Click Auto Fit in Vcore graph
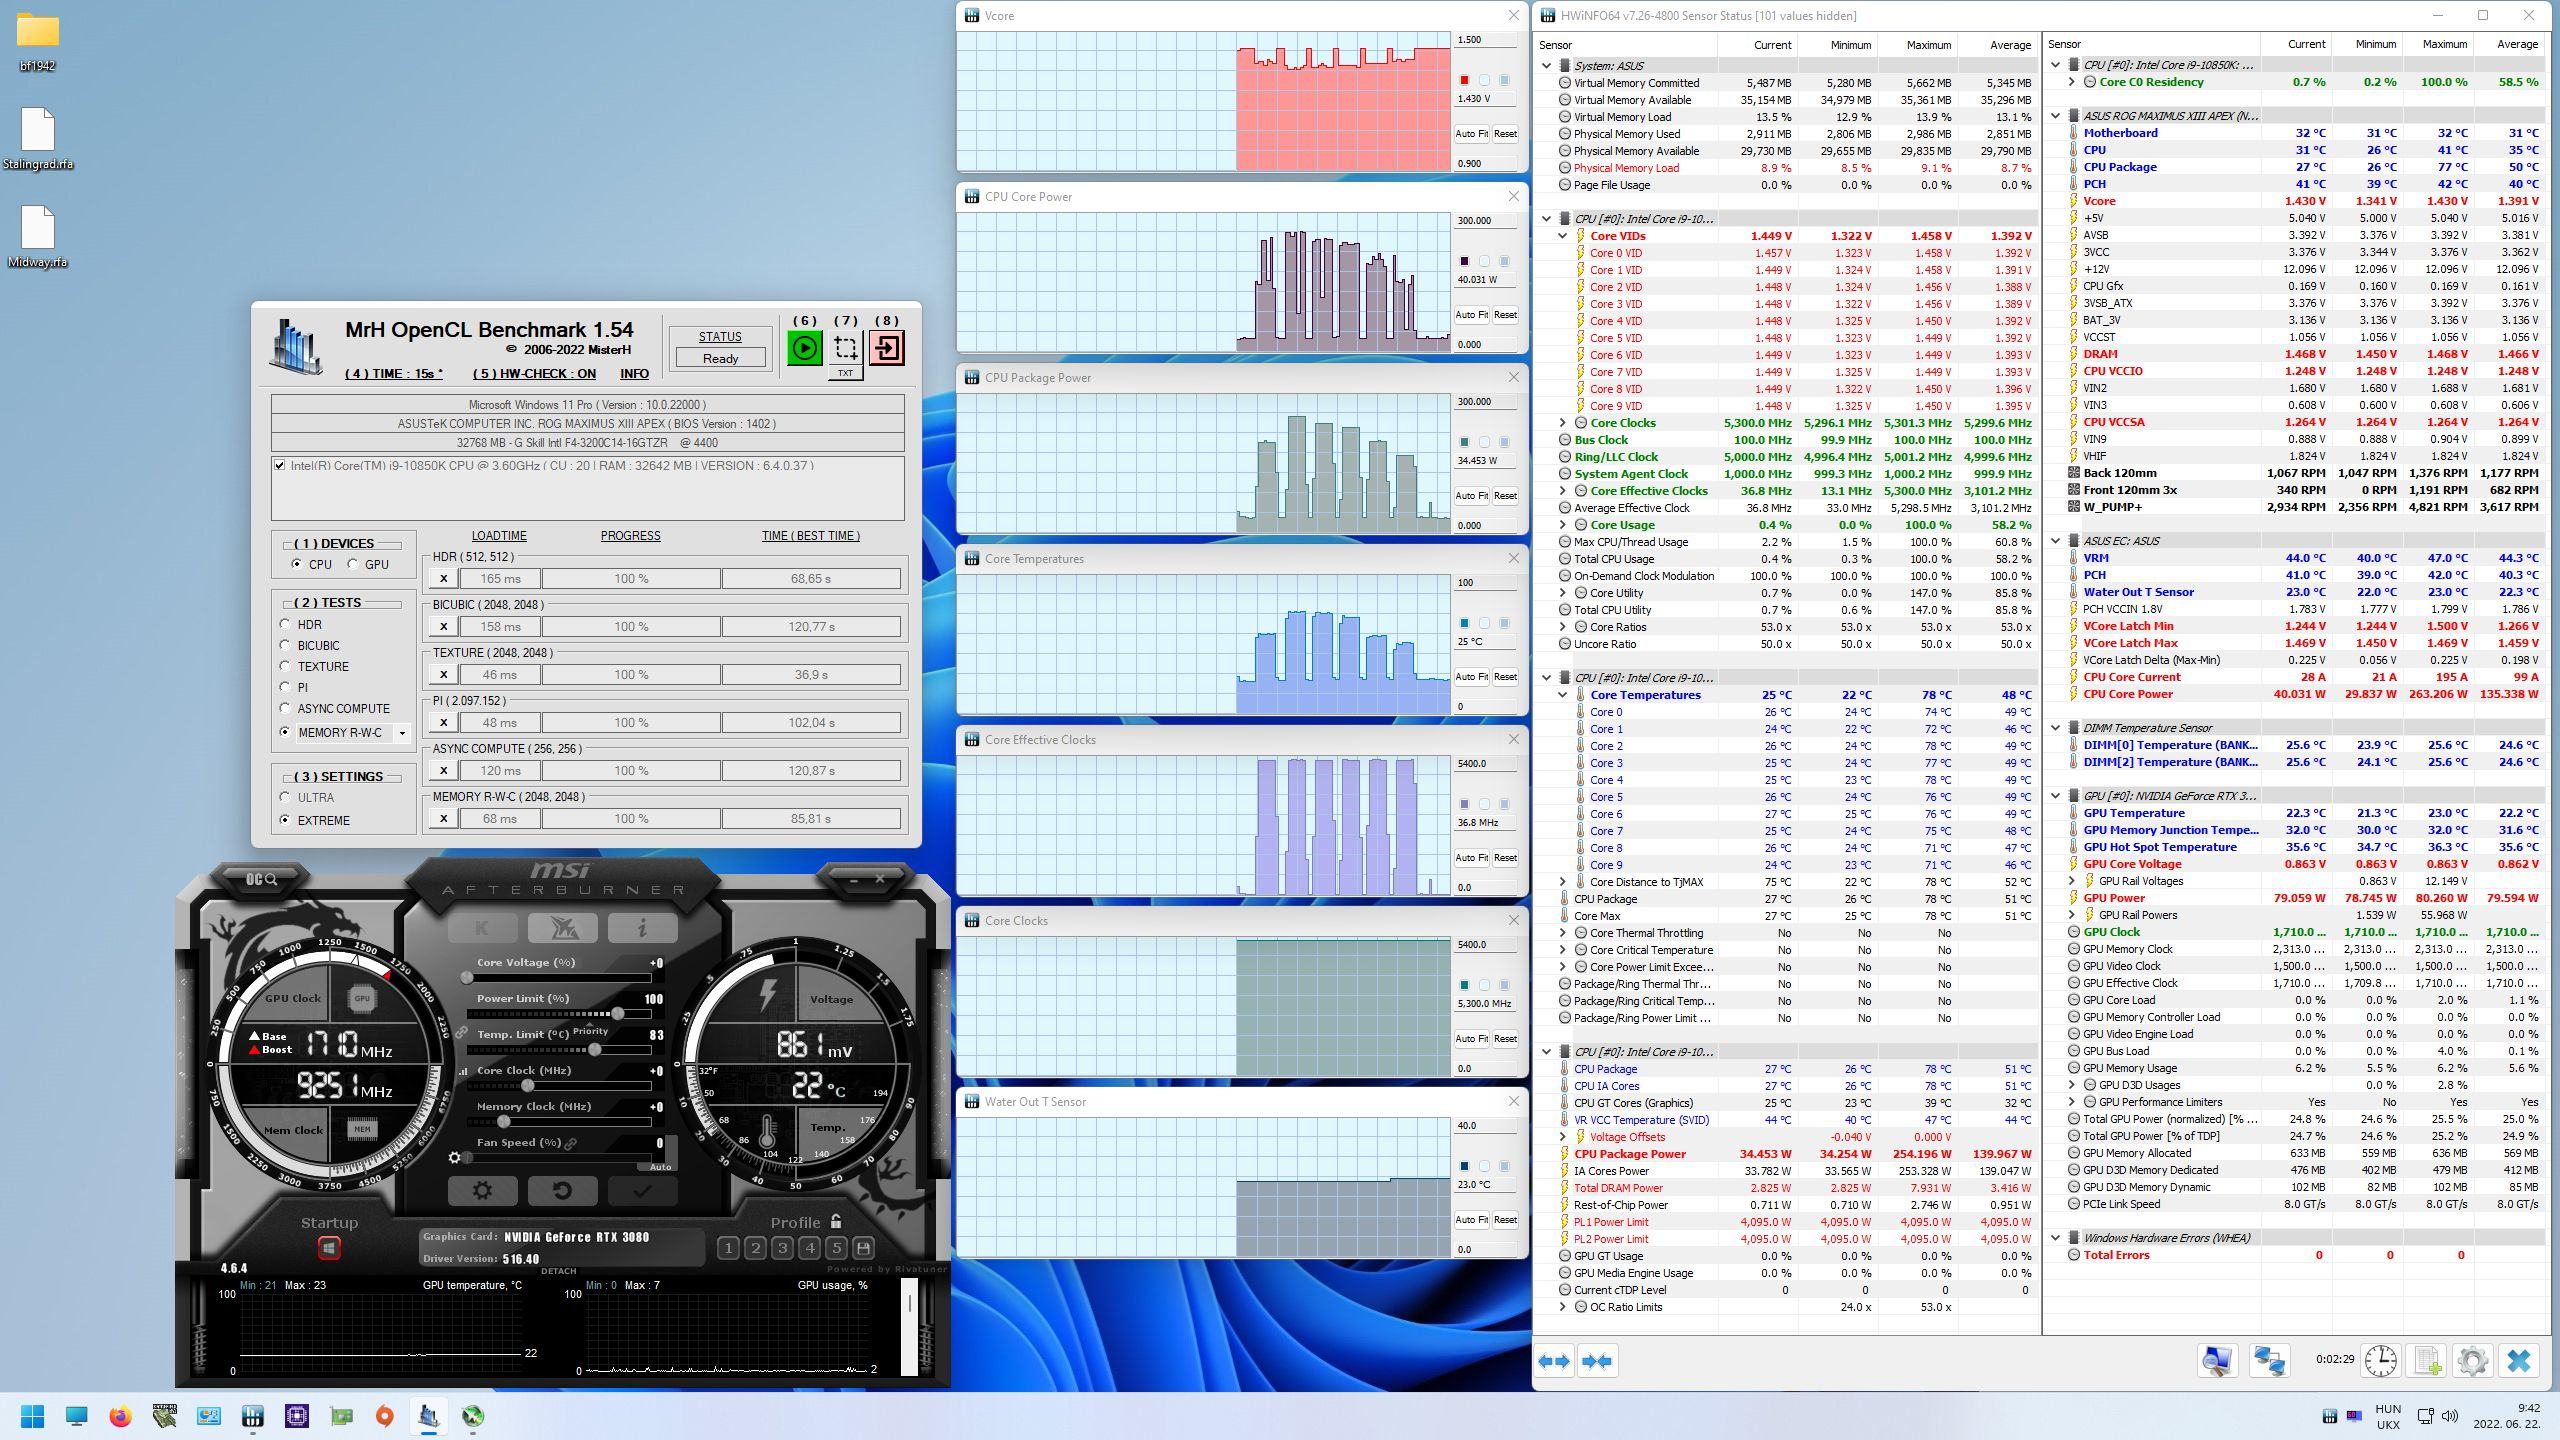 click(x=1471, y=134)
